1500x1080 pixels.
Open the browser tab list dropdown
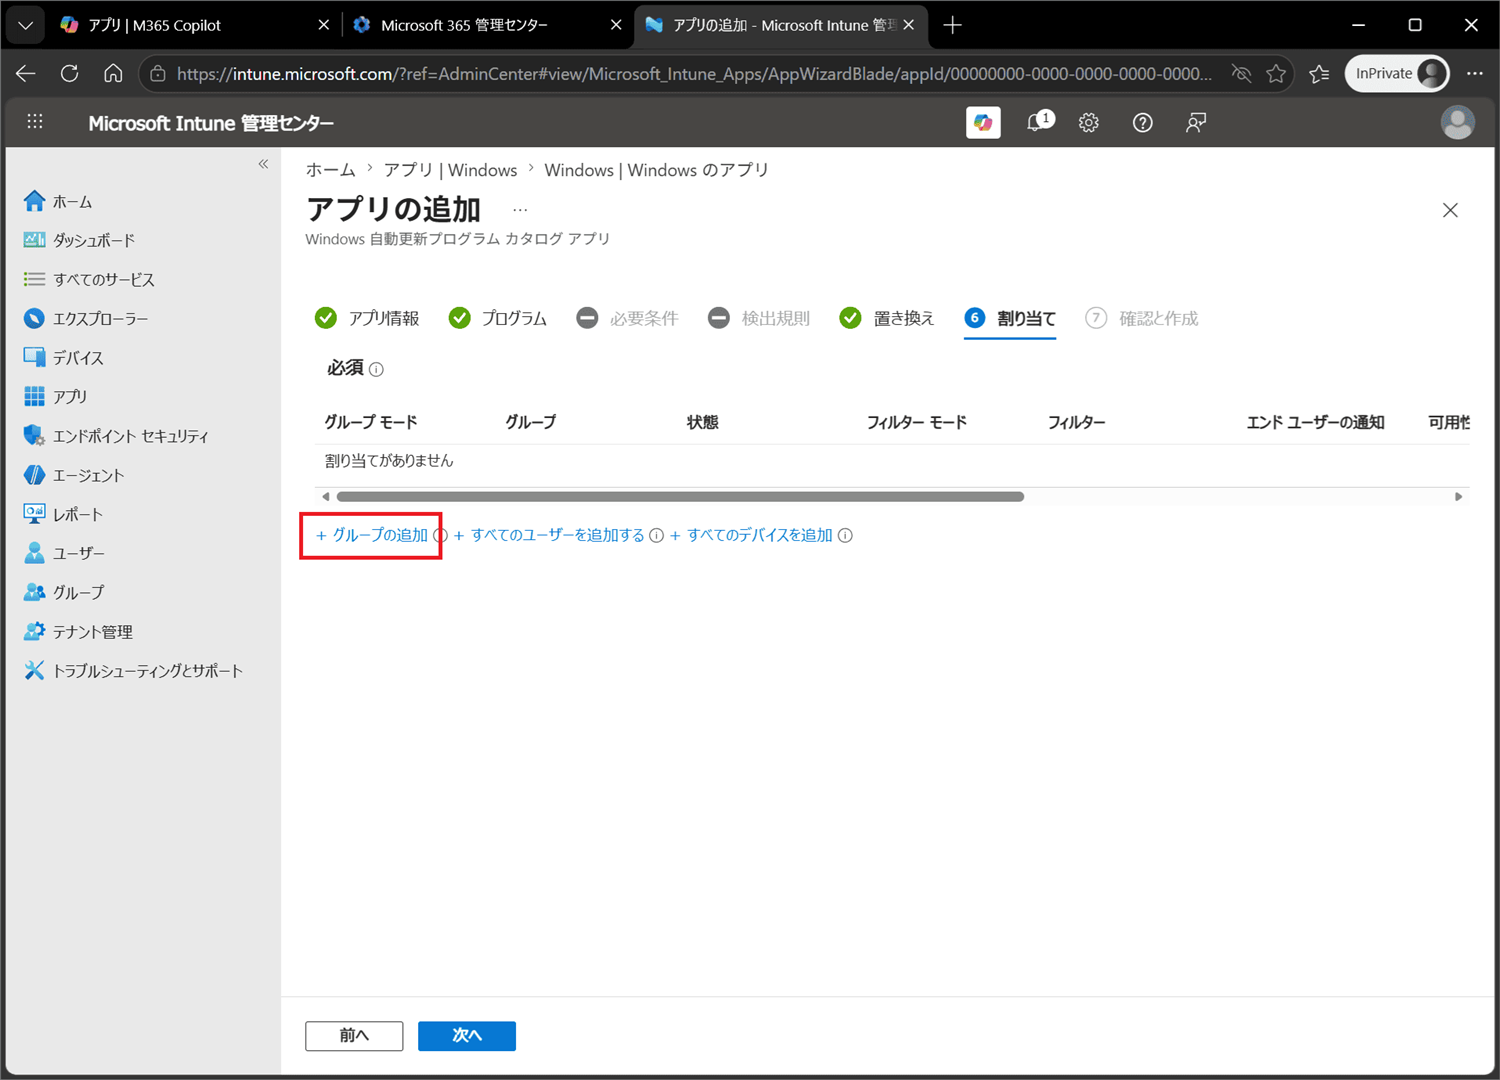[x=25, y=25]
